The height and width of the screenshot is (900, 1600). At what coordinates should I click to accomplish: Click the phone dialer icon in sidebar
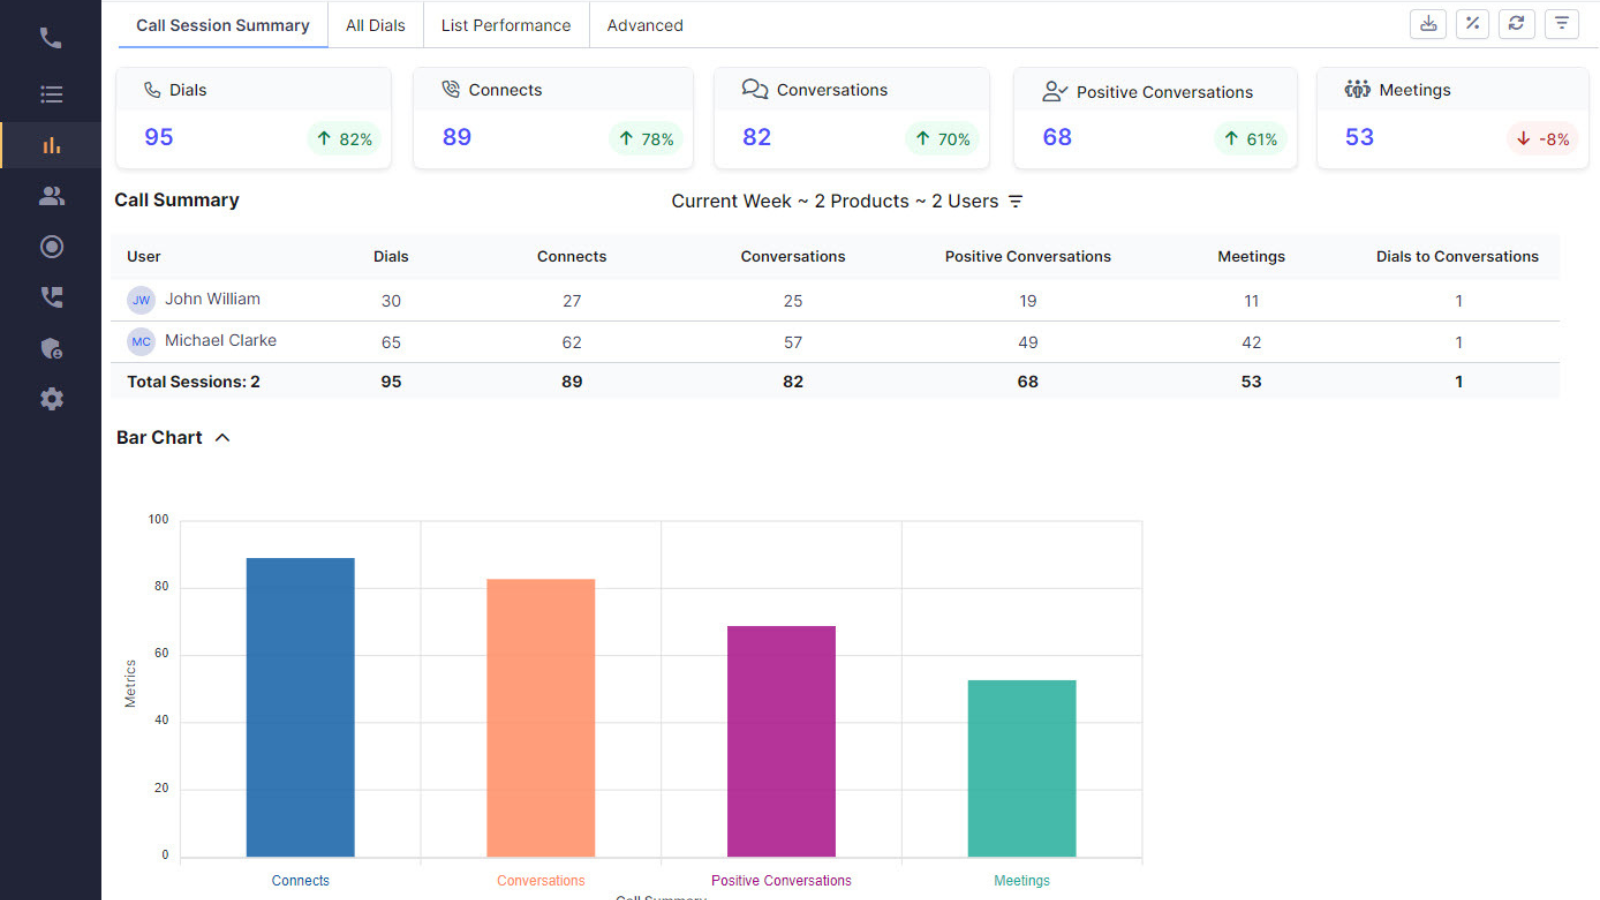click(50, 38)
